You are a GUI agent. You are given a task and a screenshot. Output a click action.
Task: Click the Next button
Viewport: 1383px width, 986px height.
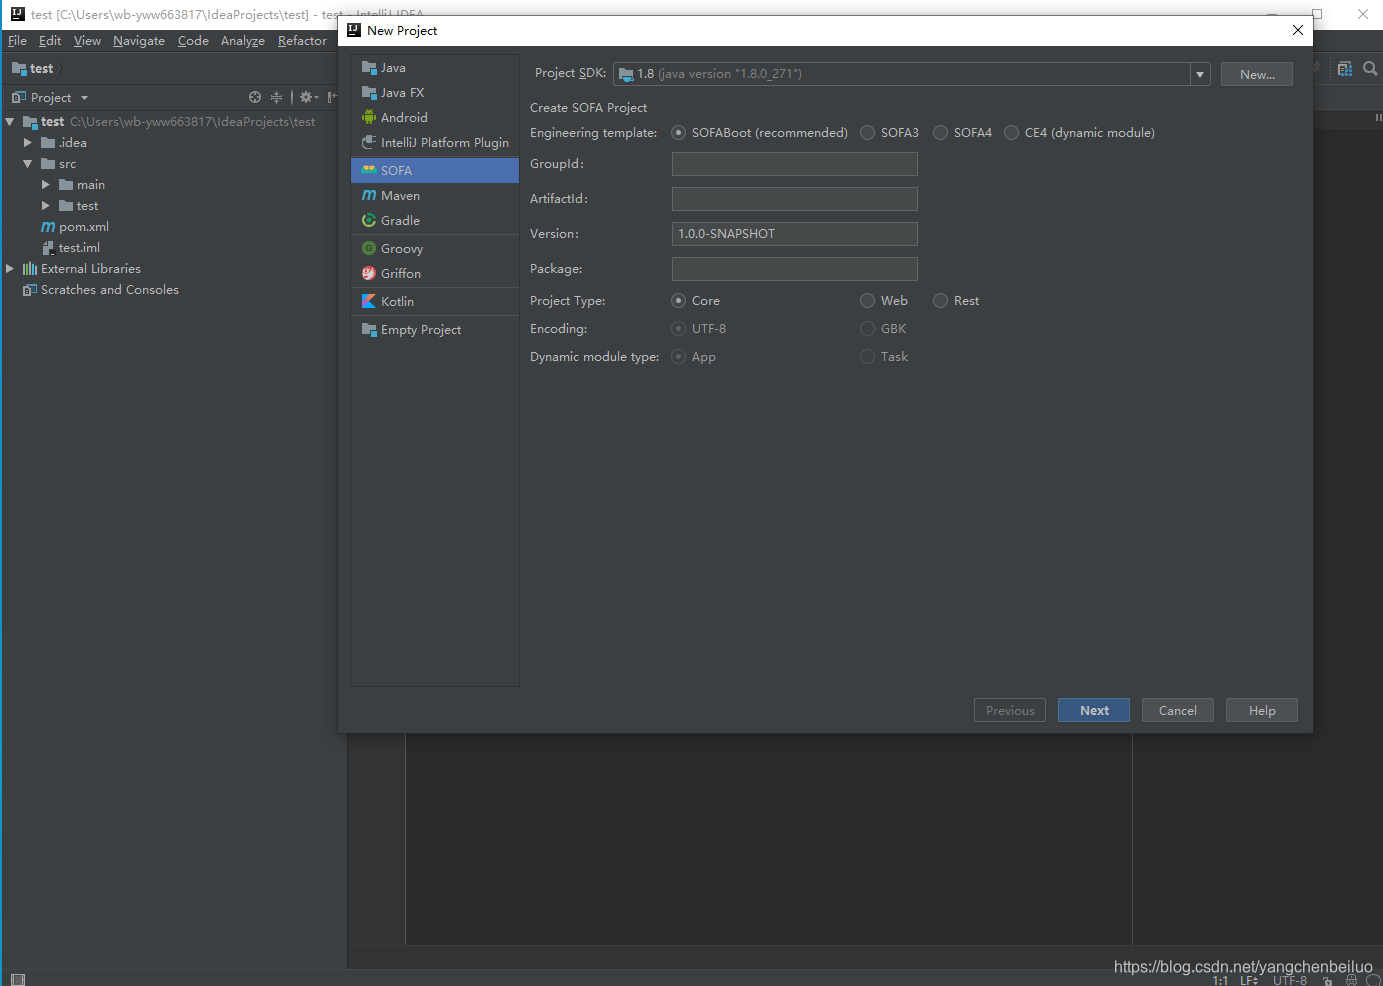tap(1094, 710)
